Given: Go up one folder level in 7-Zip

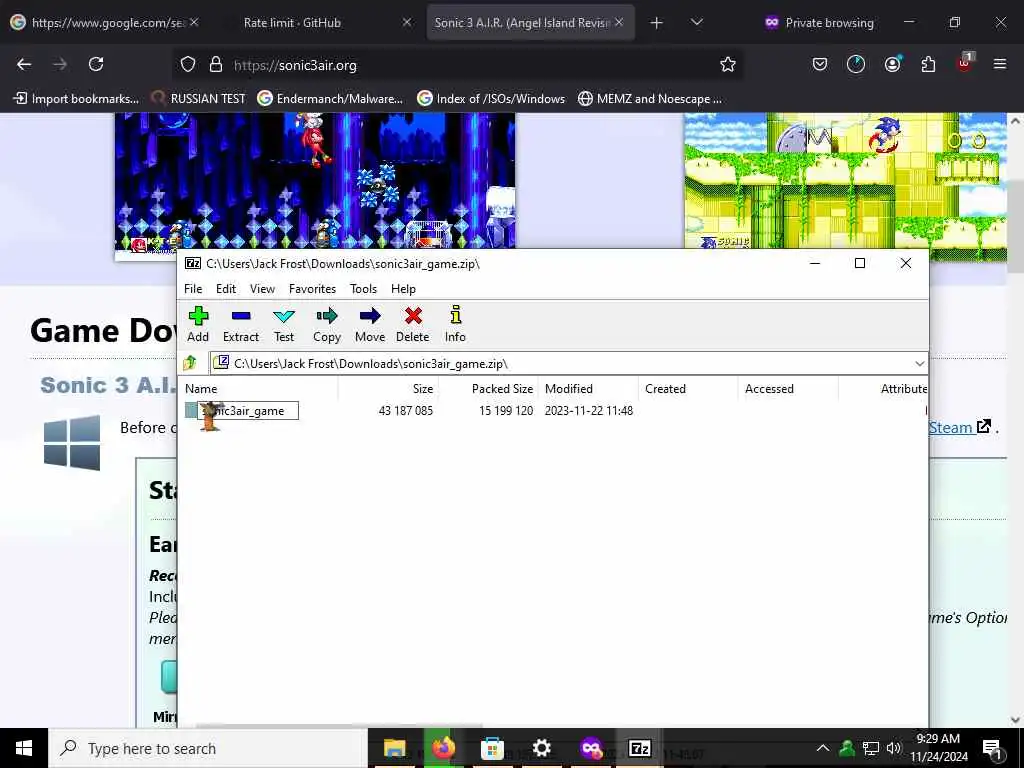Looking at the screenshot, I should (190, 363).
